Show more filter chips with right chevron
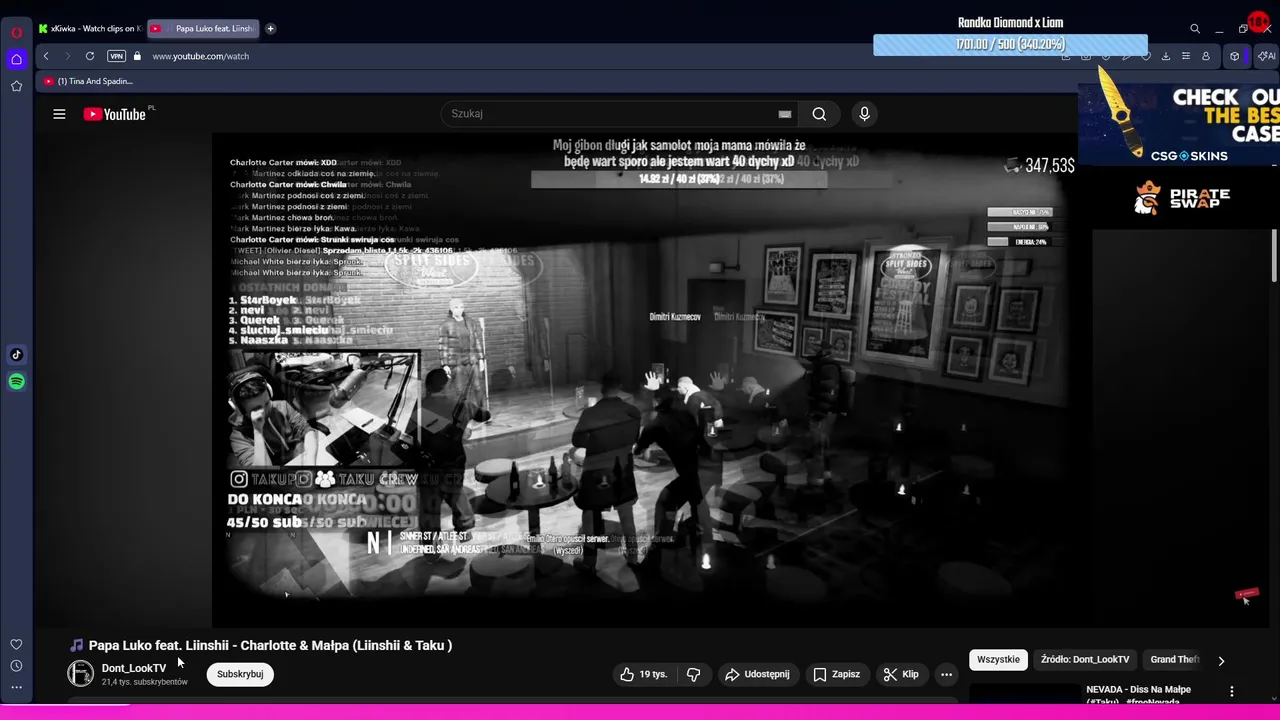Screen dimensions: 1280x720 coord(1221,661)
